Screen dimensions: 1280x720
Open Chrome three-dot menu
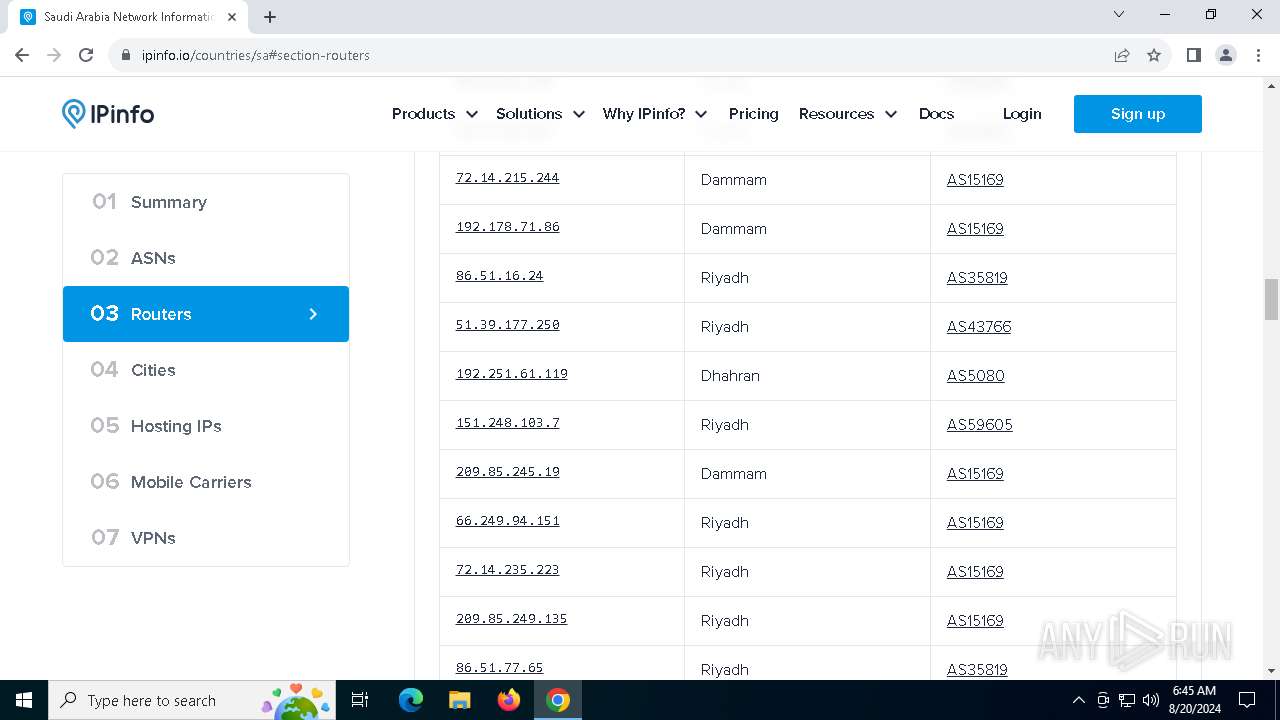pos(1258,55)
